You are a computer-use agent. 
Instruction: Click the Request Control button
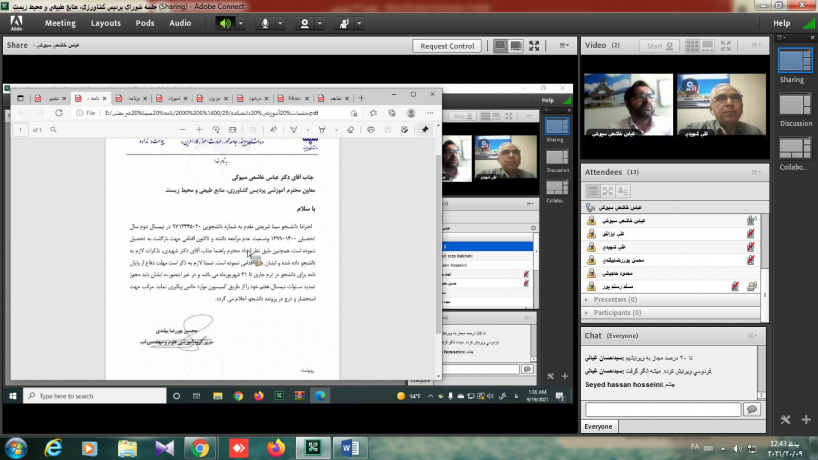coord(448,46)
